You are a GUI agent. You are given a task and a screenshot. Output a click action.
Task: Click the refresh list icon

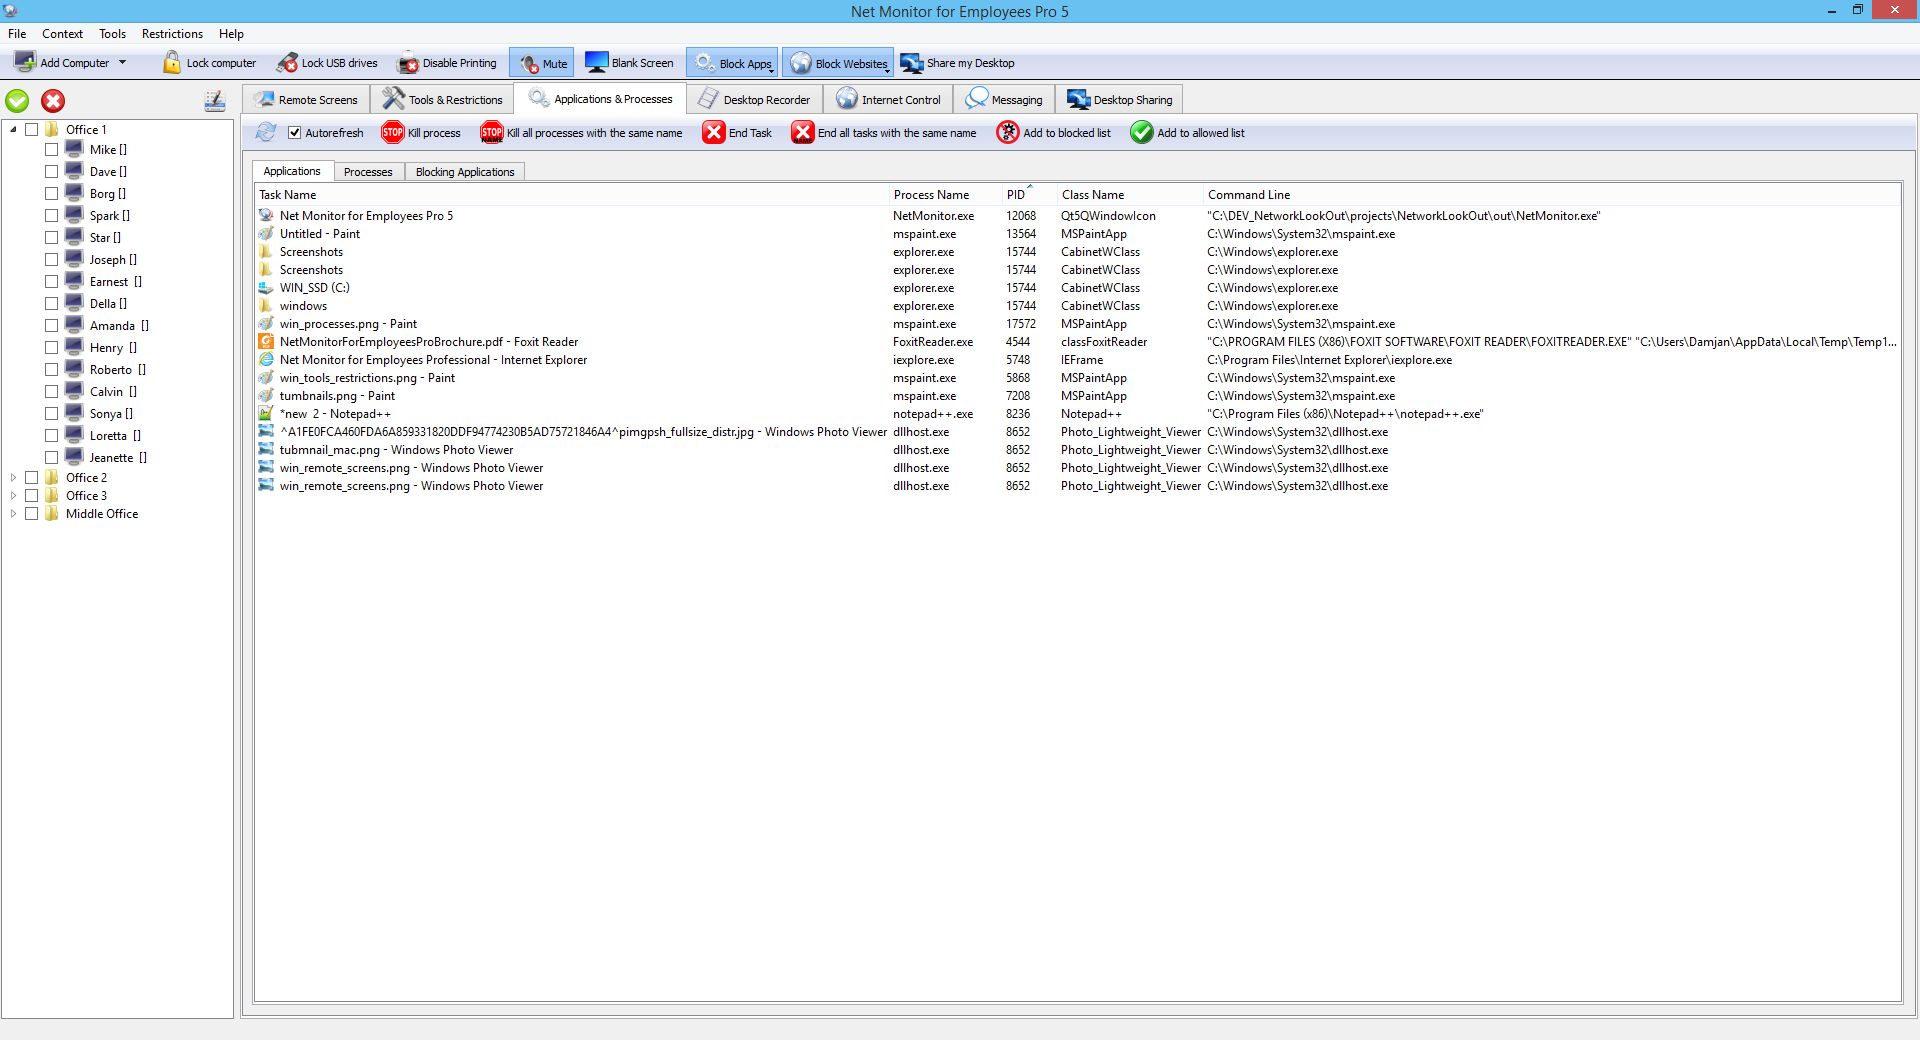click(x=266, y=132)
